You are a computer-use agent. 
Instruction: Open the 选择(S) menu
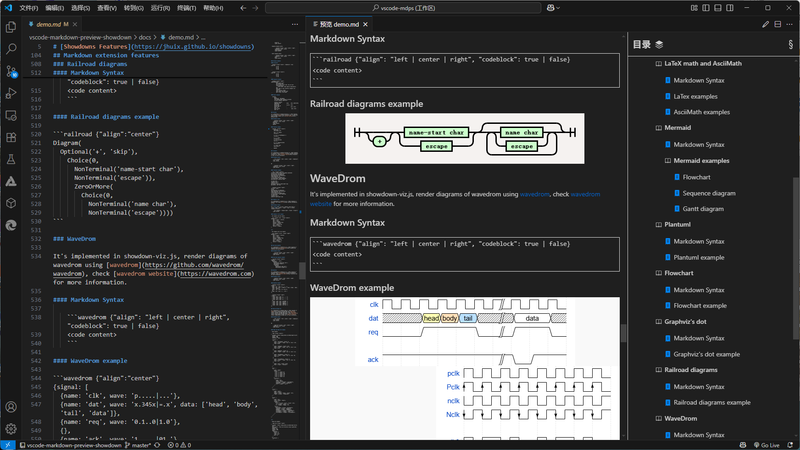pos(80,8)
